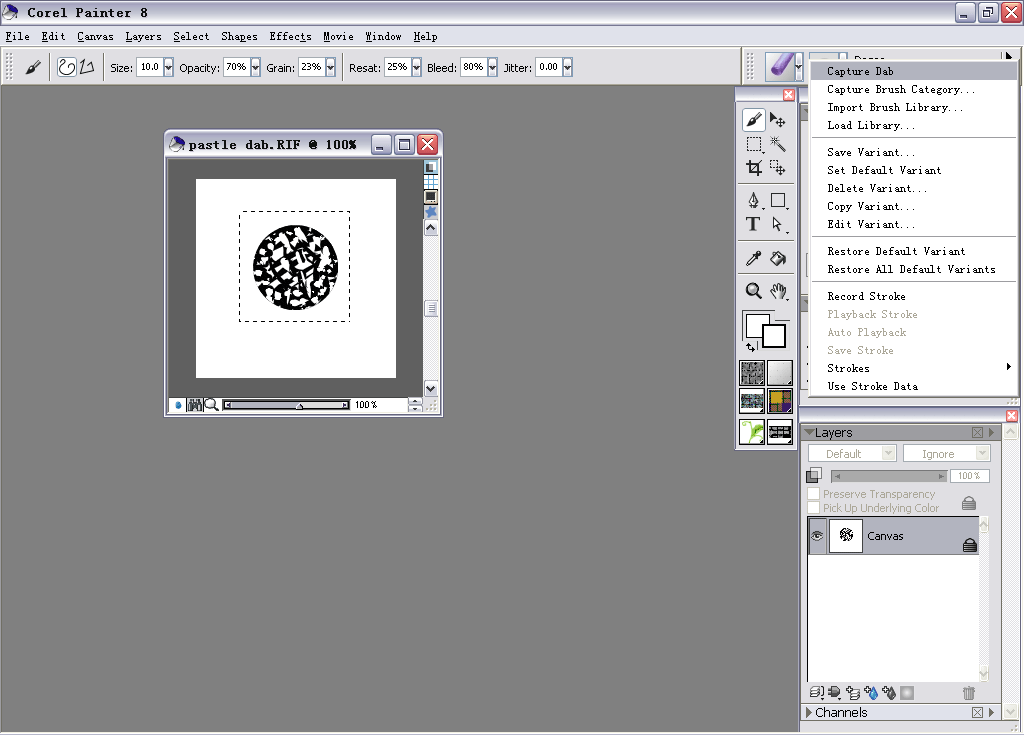1024x736 pixels.
Task: Choose the Rectangular Selection tool
Action: tap(754, 144)
